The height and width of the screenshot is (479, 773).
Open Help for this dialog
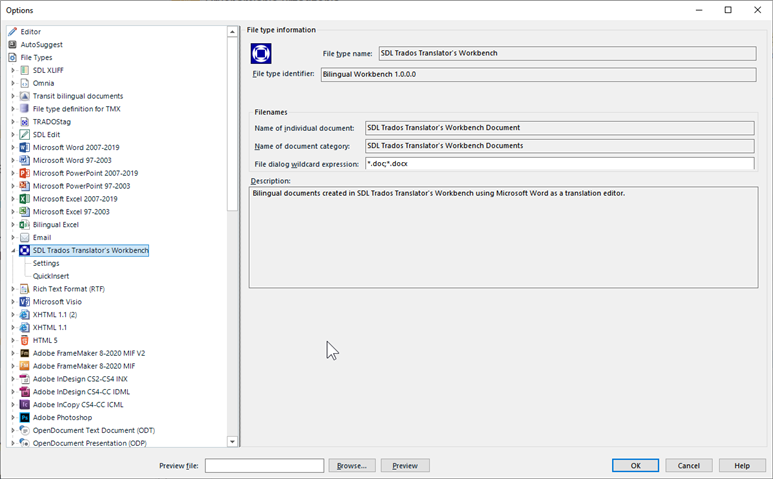click(742, 466)
